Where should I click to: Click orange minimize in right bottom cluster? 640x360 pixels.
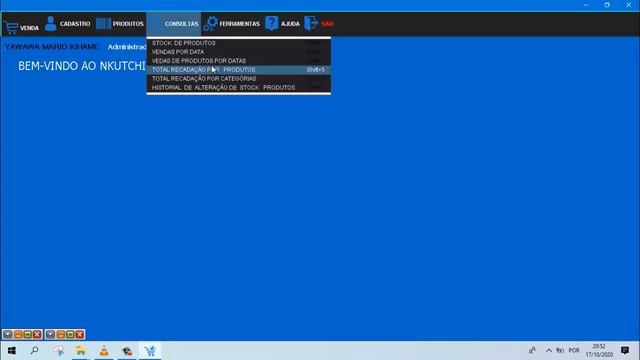coord(60,335)
